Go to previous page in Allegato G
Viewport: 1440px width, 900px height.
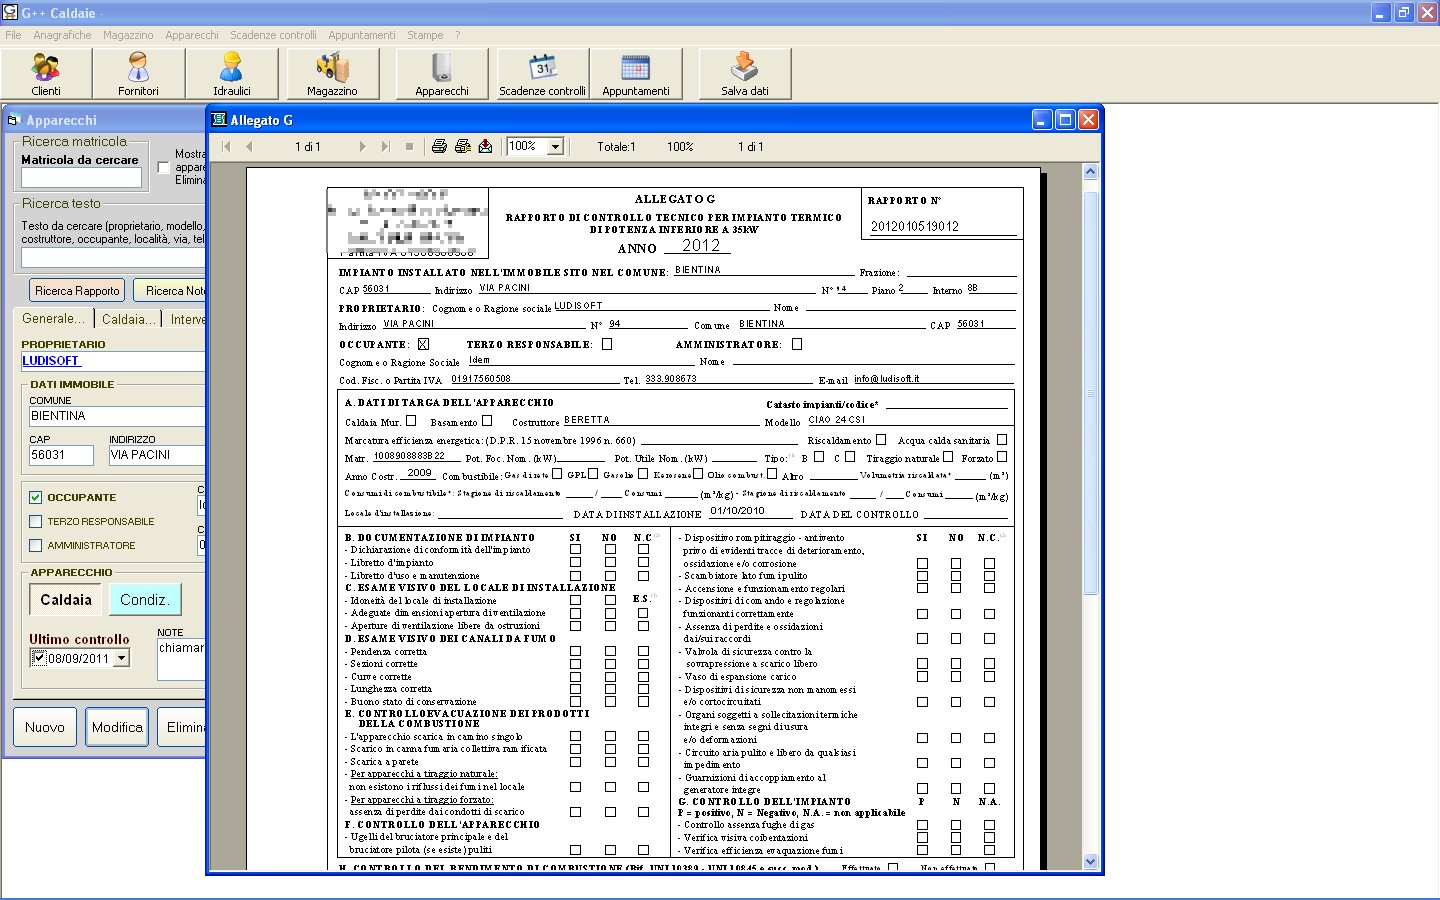pos(249,146)
